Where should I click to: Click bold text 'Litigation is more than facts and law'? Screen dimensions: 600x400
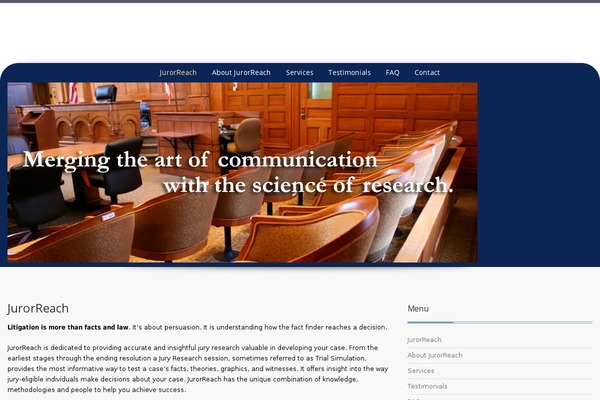point(68,327)
